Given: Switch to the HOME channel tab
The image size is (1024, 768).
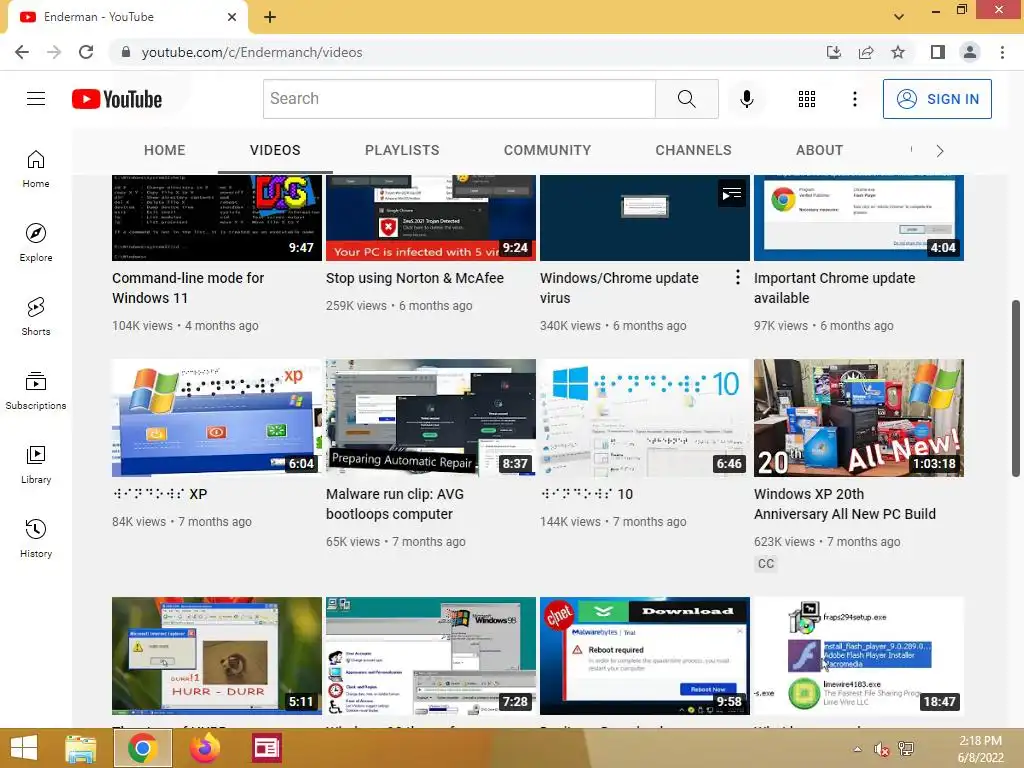Looking at the screenshot, I should point(165,150).
